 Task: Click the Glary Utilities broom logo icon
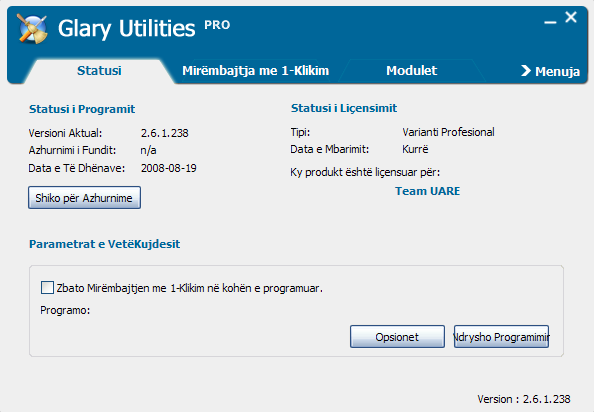(x=32, y=28)
